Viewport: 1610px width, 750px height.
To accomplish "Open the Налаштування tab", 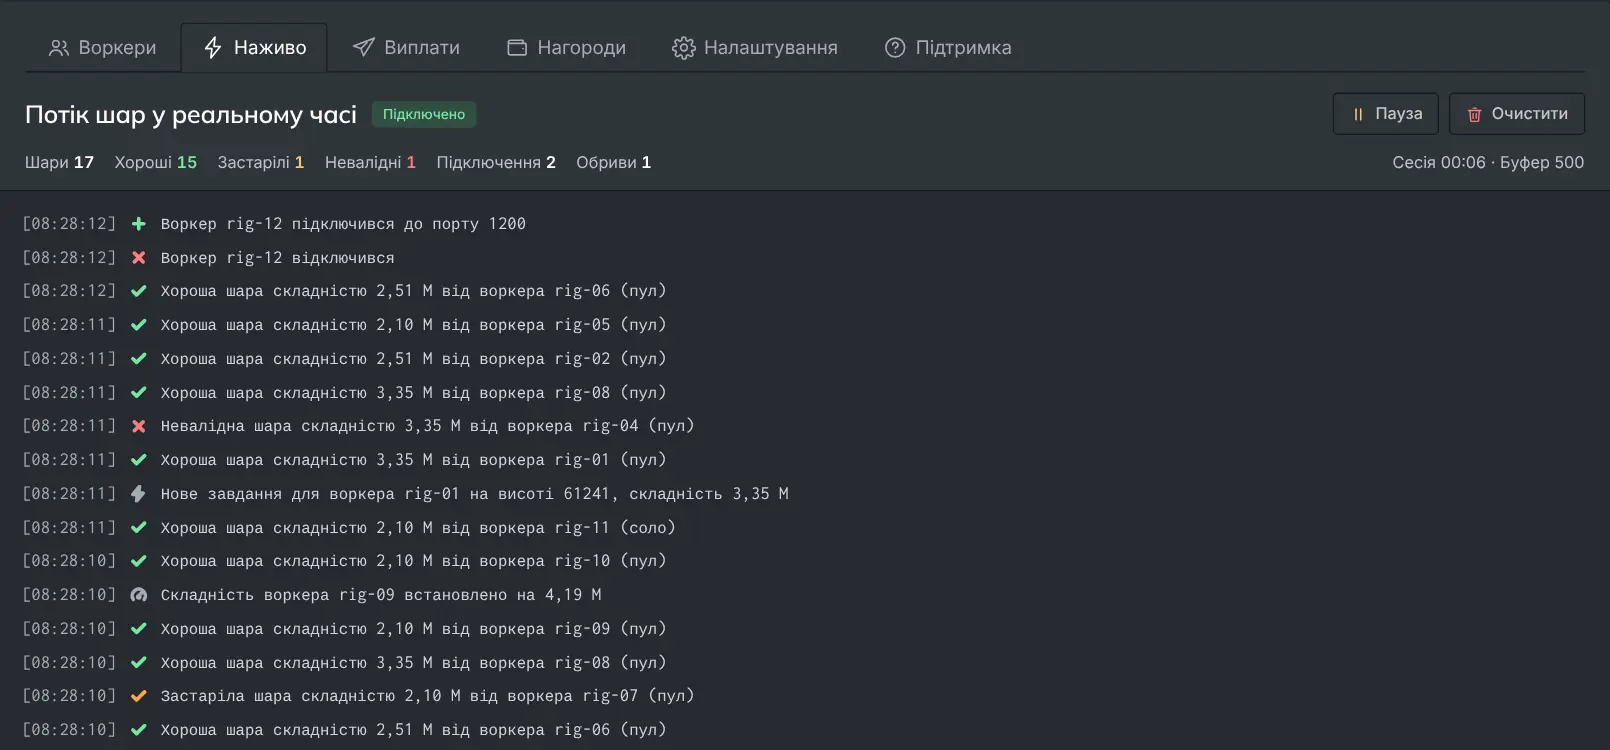I will coord(755,47).
